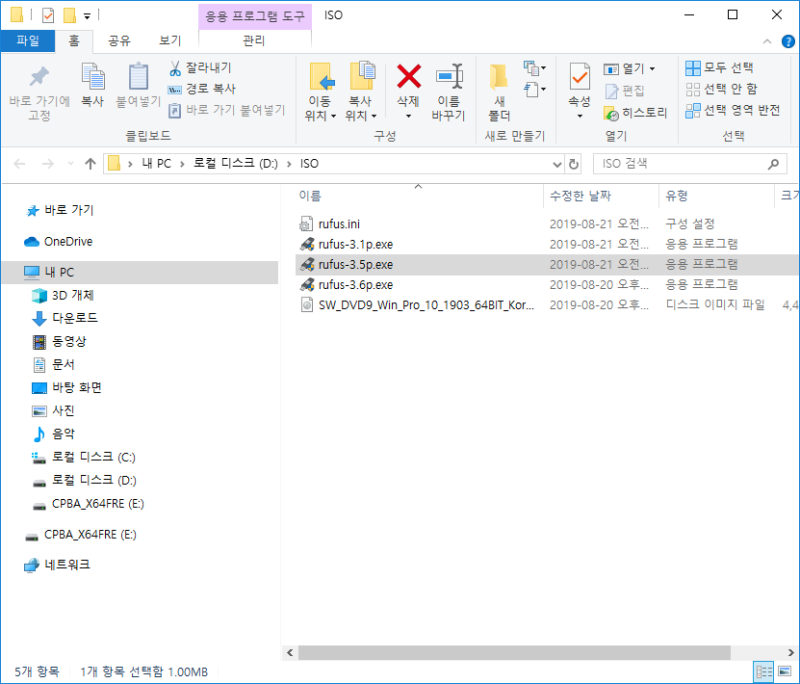Refresh the ISO folder view

pyautogui.click(x=573, y=164)
